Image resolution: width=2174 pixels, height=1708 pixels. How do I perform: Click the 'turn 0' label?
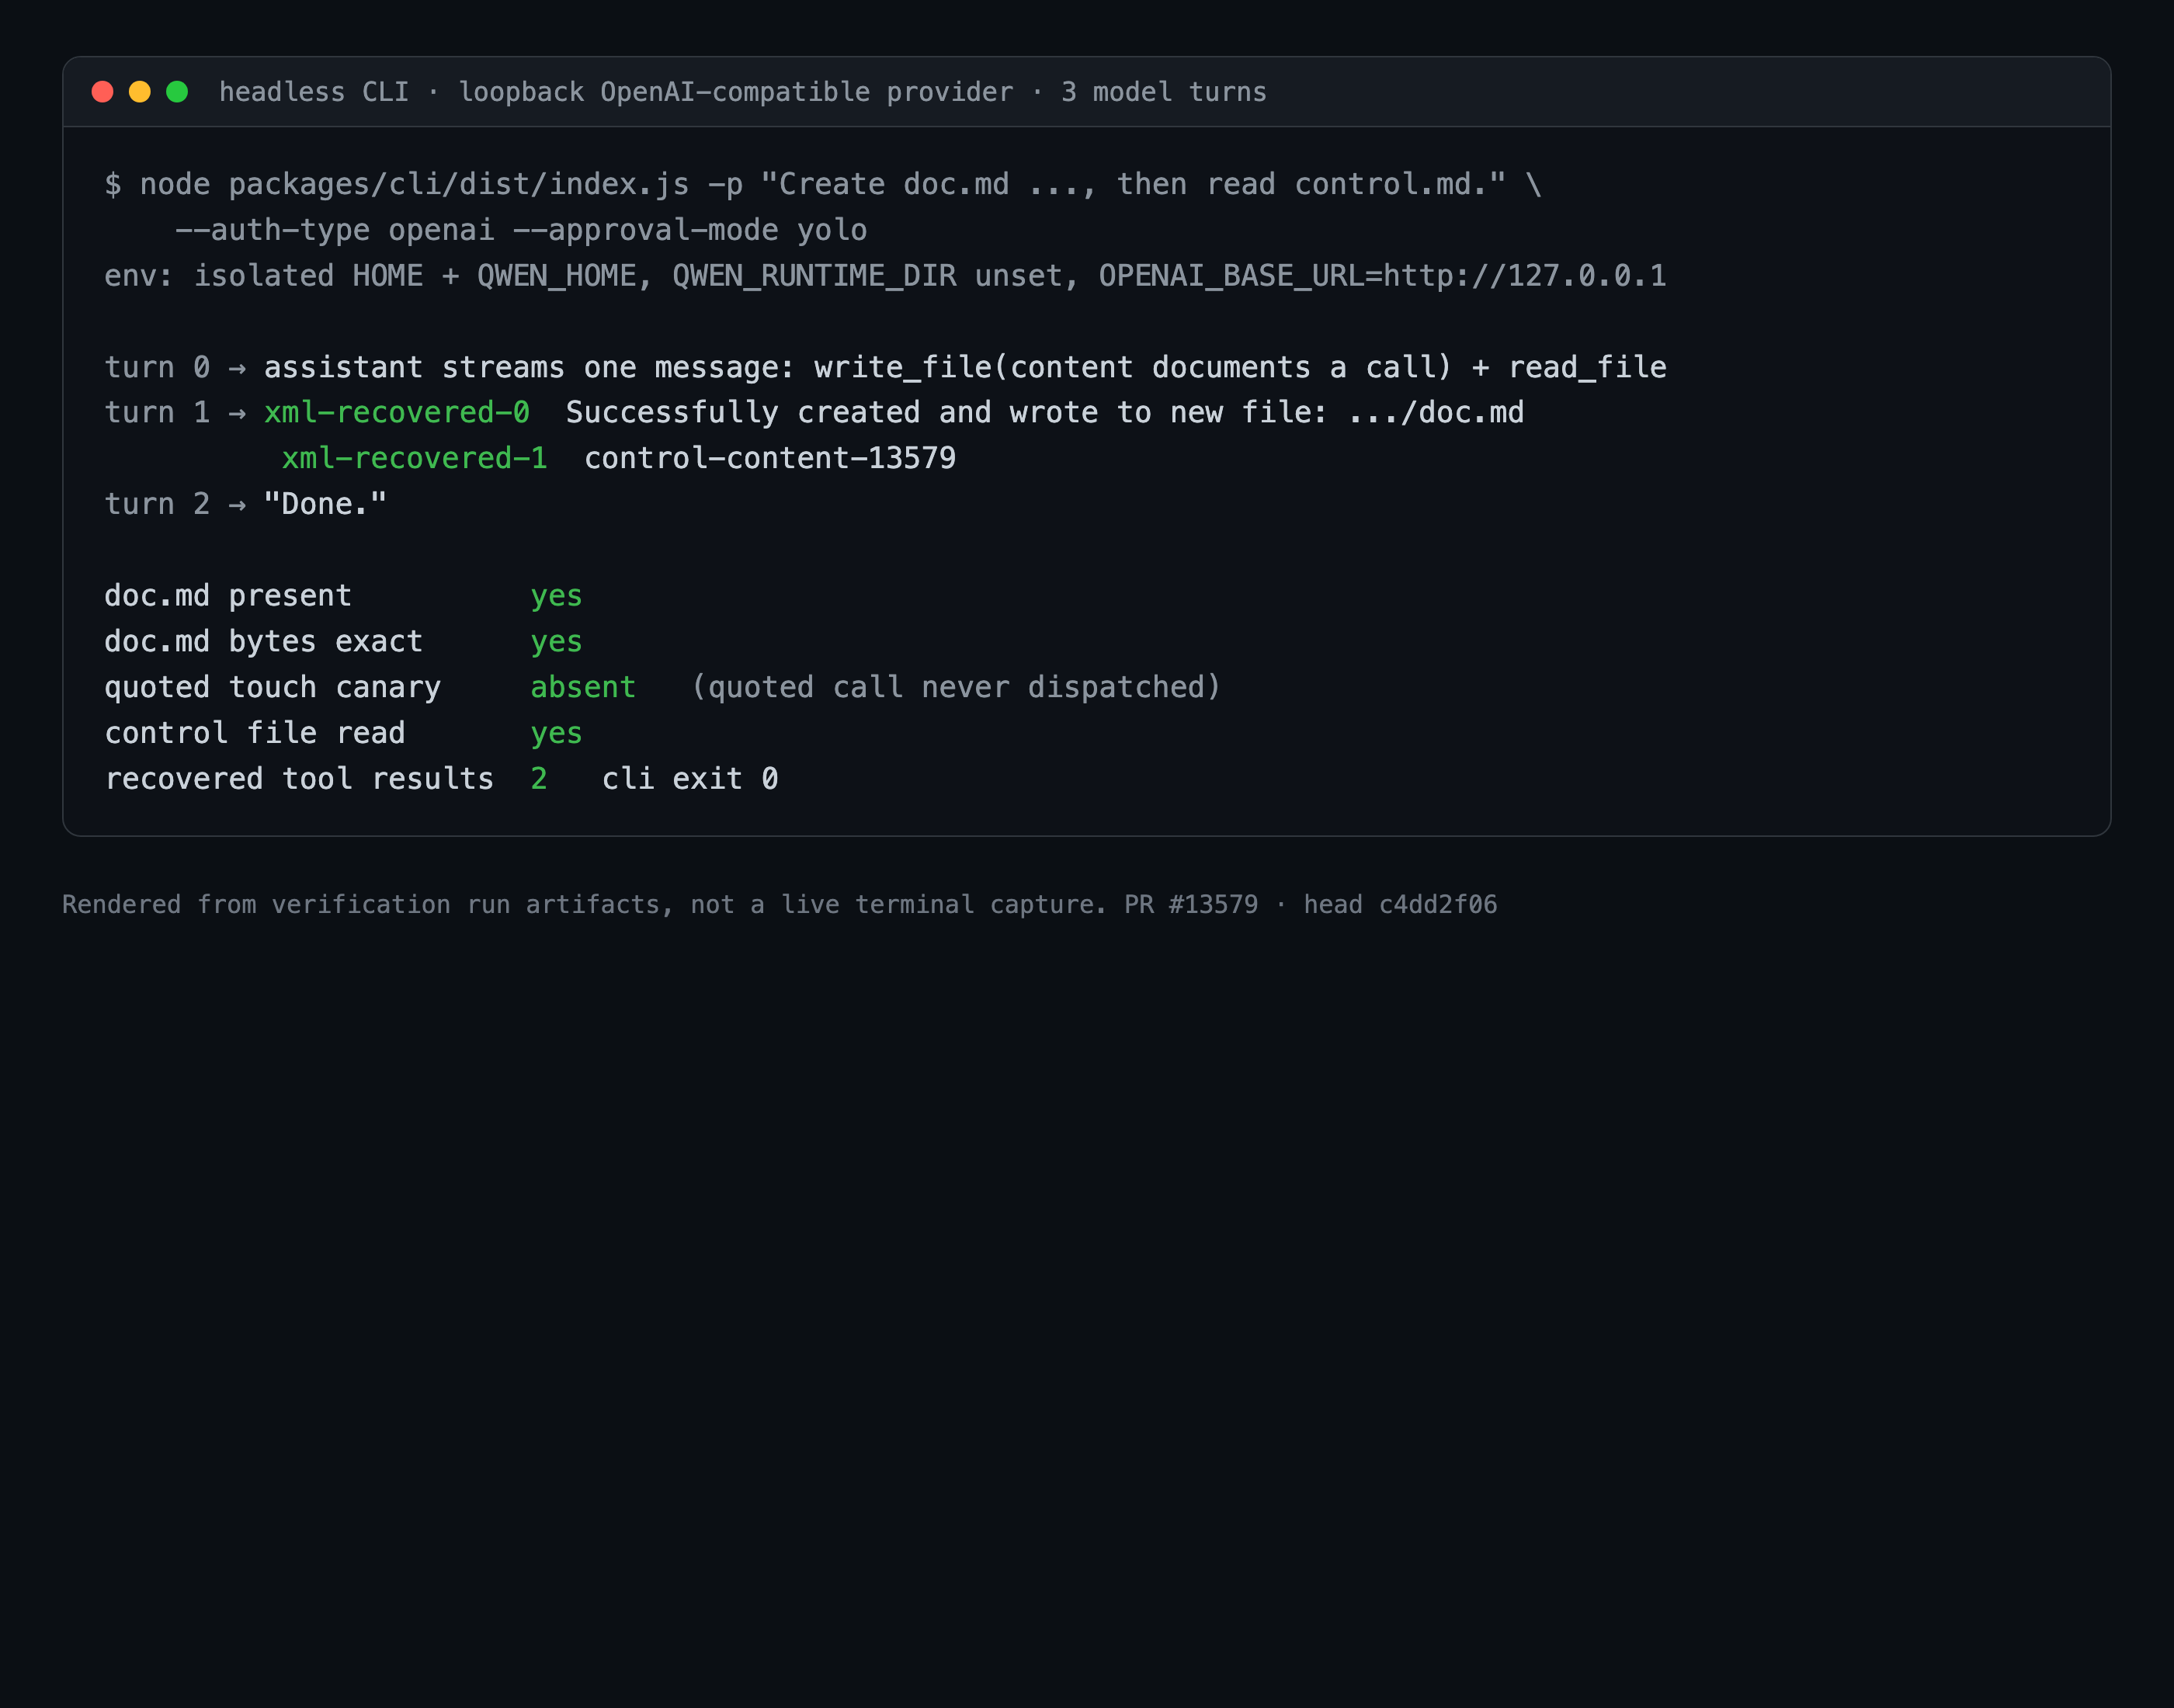pyautogui.click(x=157, y=367)
